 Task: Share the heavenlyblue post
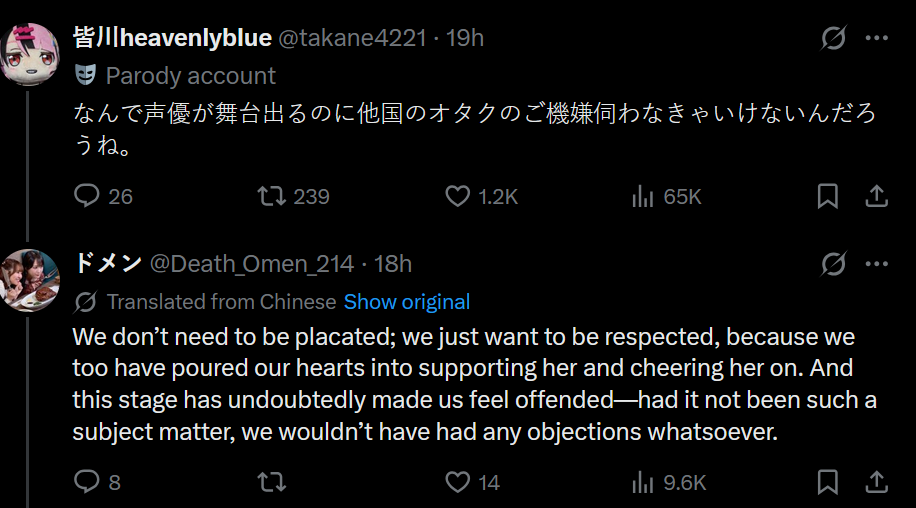tap(876, 196)
